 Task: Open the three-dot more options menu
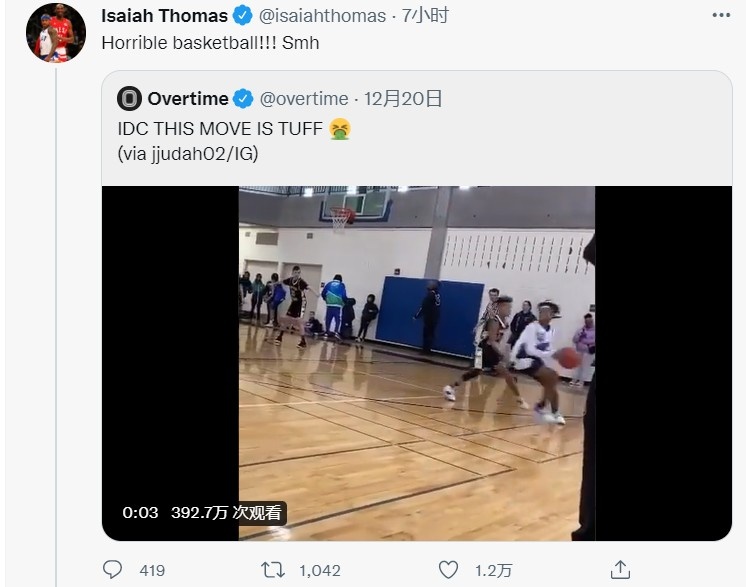[x=721, y=16]
